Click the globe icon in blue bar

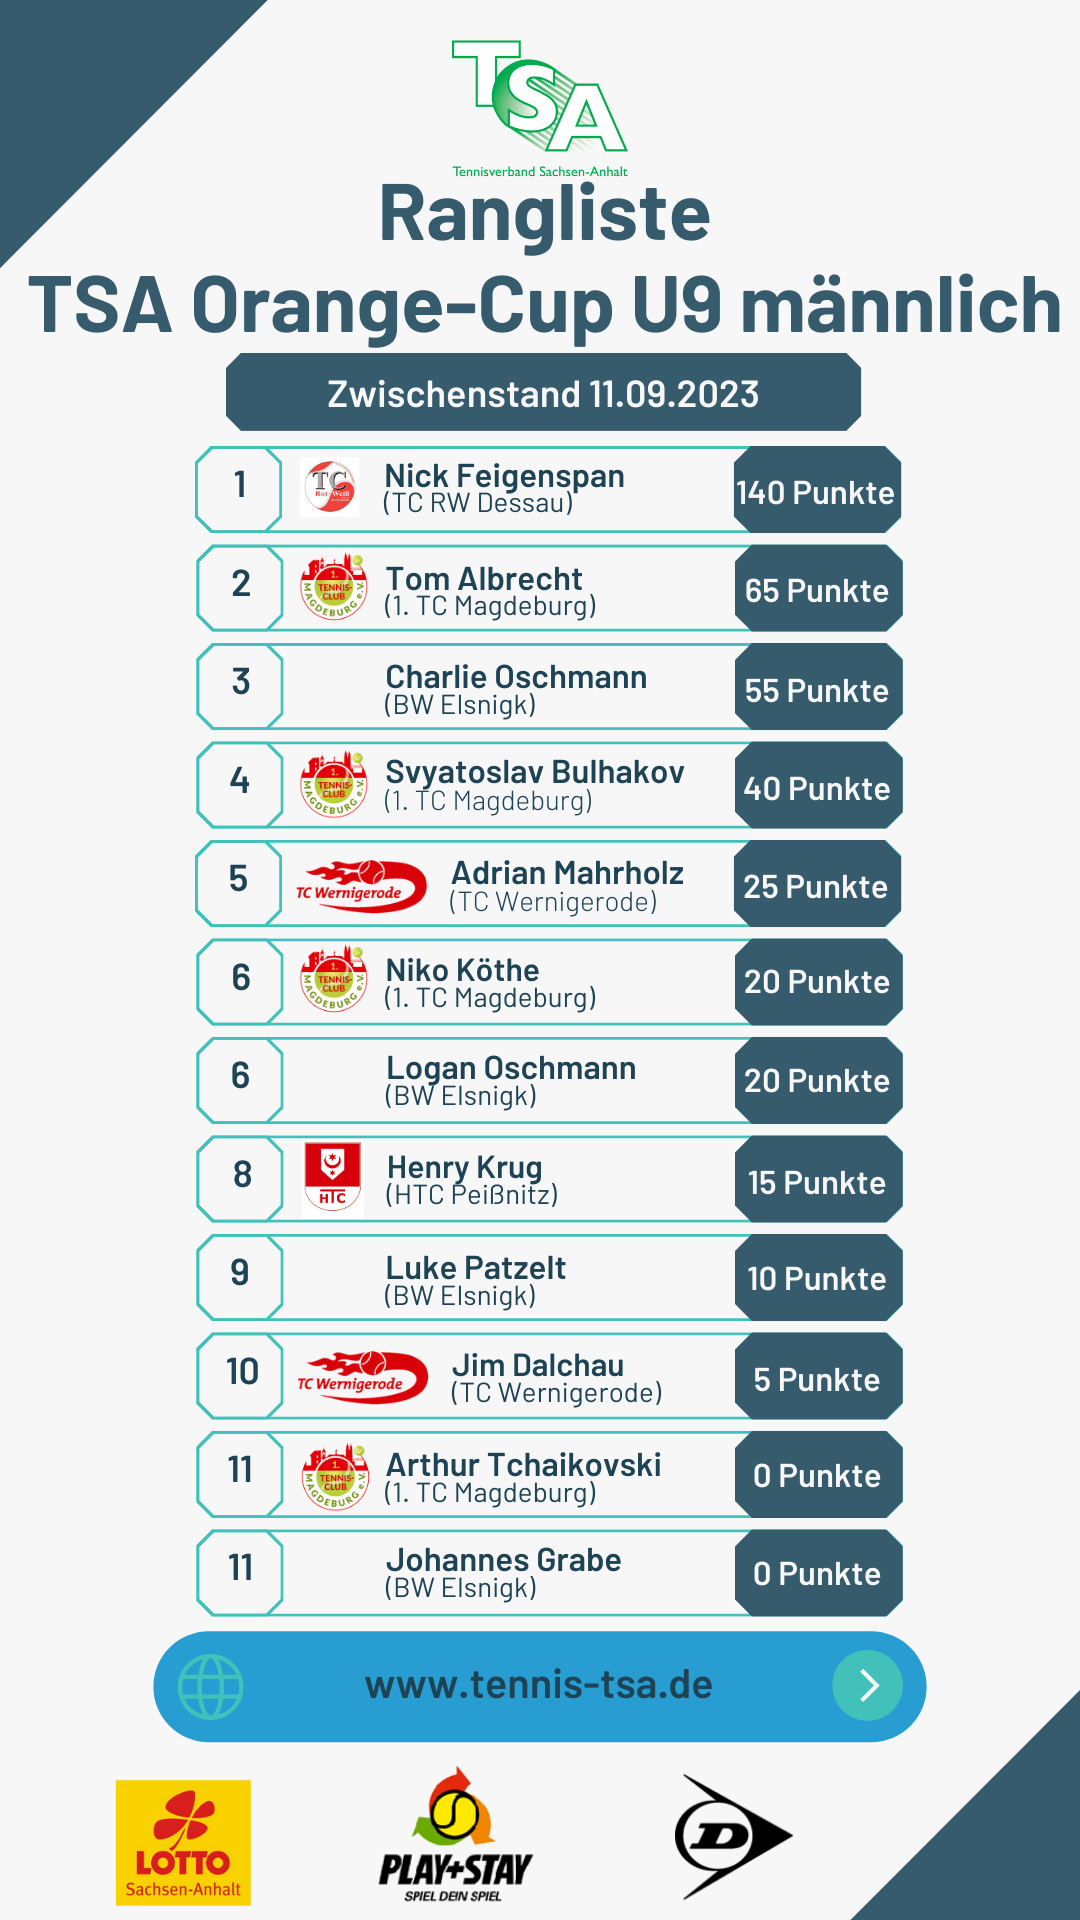(x=210, y=1687)
